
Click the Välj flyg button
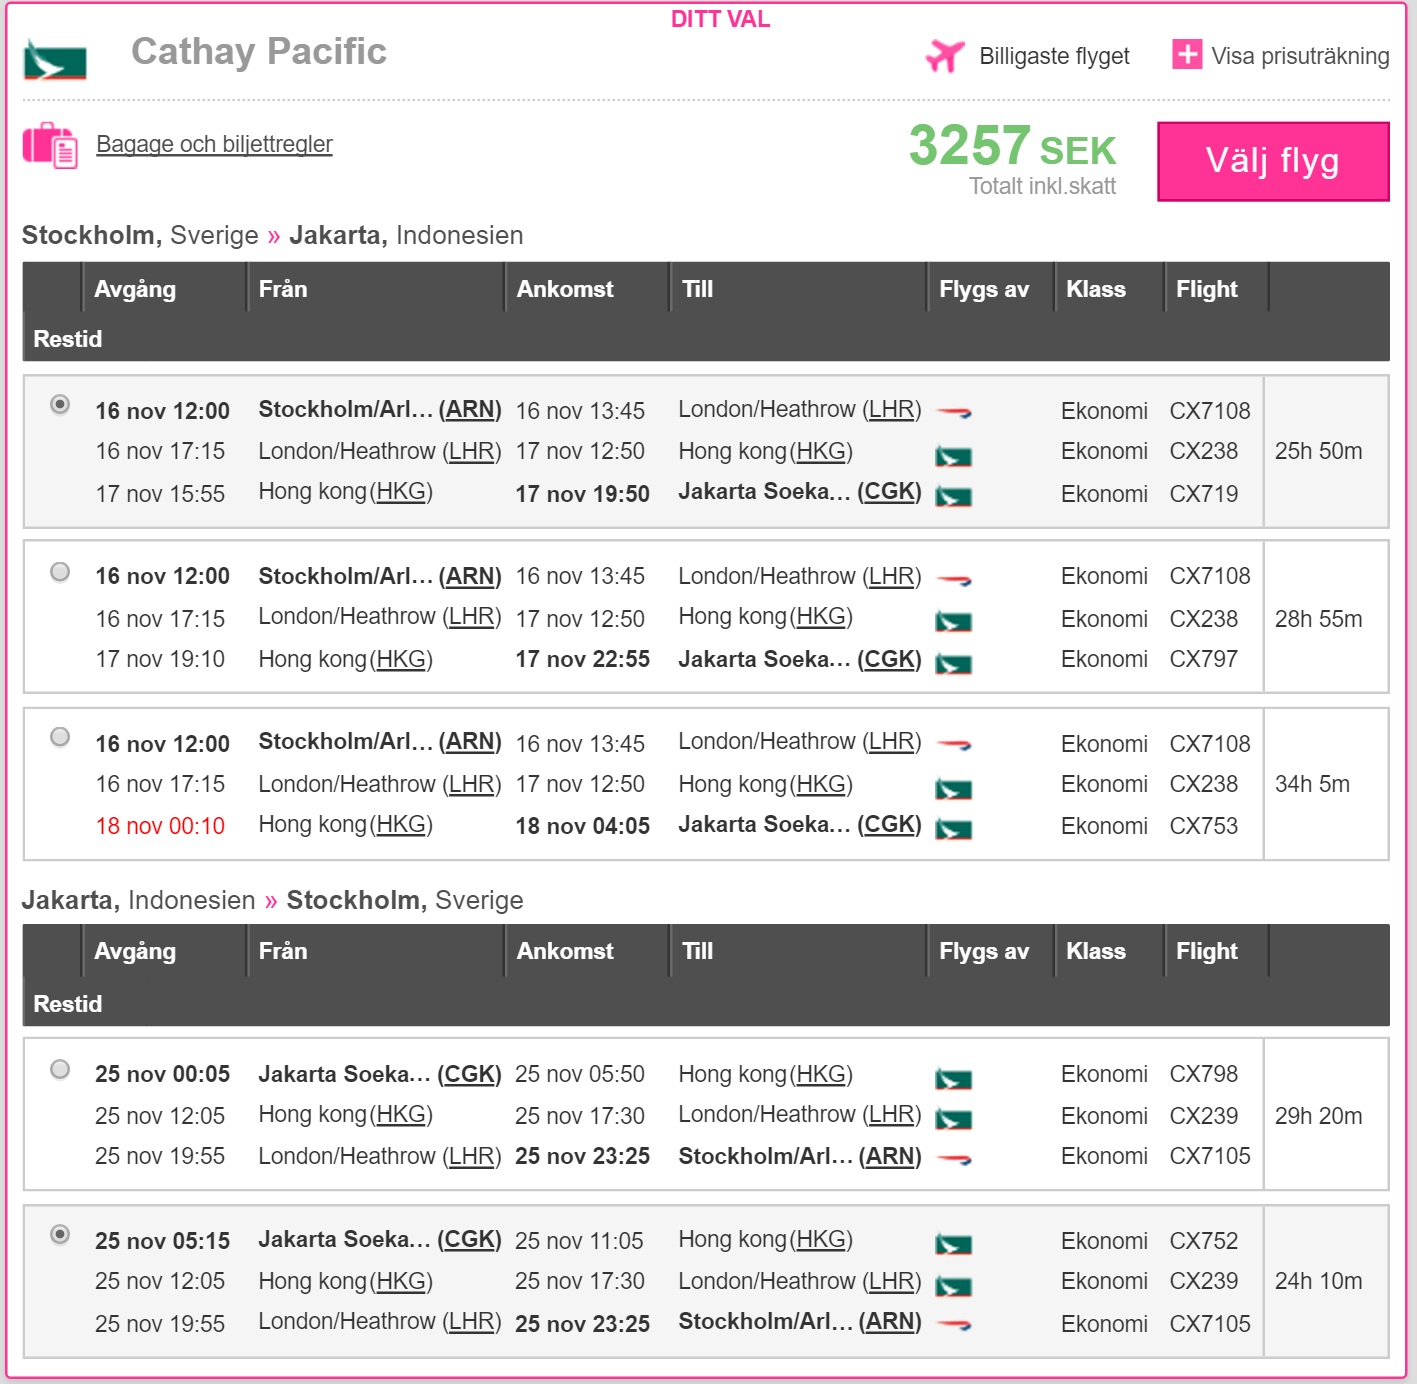[x=1273, y=161]
